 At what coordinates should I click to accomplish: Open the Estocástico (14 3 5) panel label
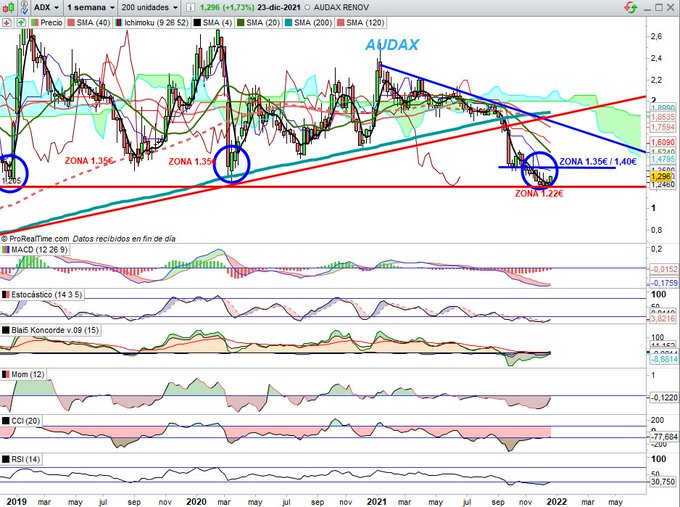42,294
